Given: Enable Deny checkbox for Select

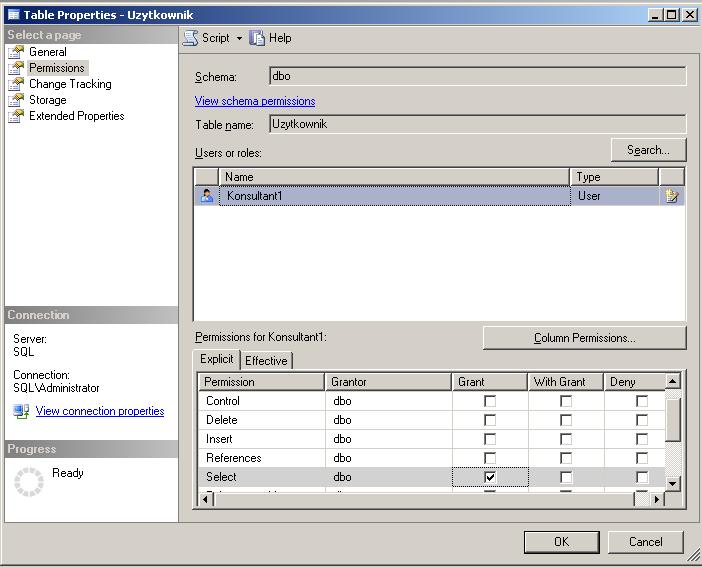Looking at the screenshot, I should [x=642, y=477].
